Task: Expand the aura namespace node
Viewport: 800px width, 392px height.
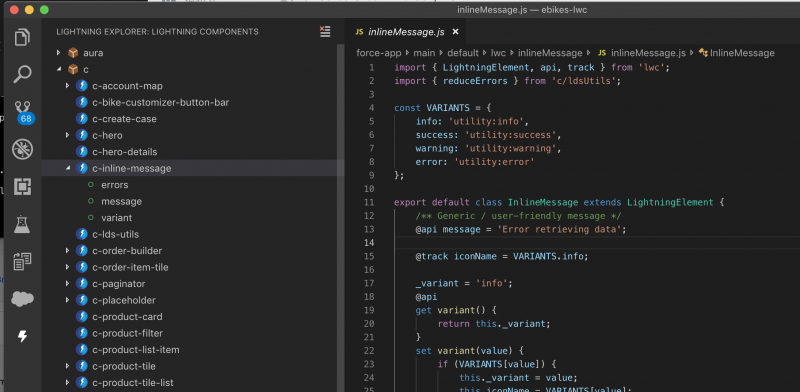Action: [58, 53]
